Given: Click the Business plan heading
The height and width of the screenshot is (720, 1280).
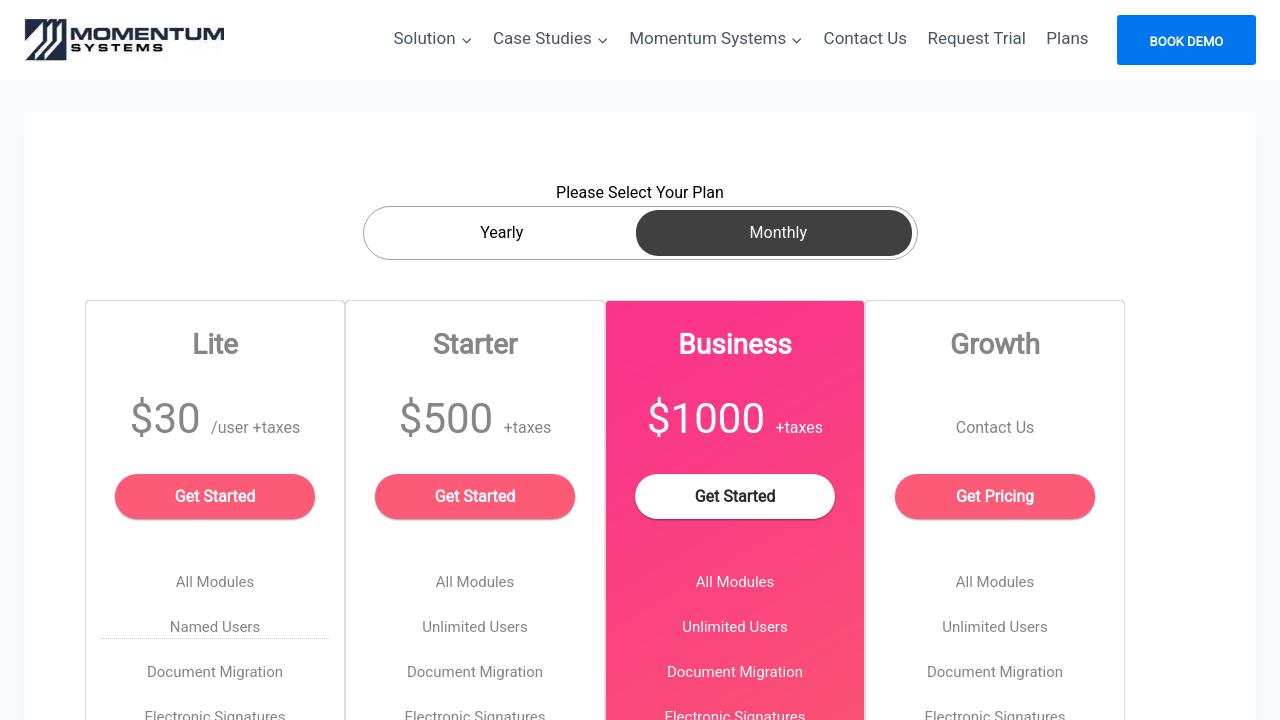Looking at the screenshot, I should tap(735, 344).
